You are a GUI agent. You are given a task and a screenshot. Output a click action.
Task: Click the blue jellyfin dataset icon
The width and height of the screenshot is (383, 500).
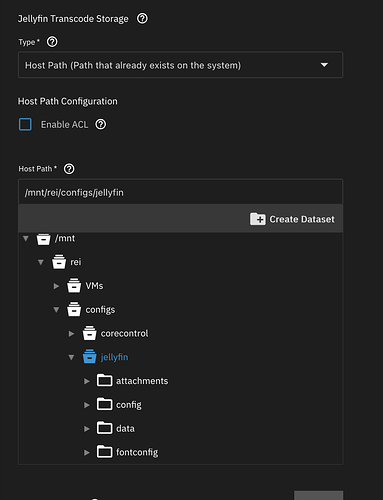click(89, 357)
